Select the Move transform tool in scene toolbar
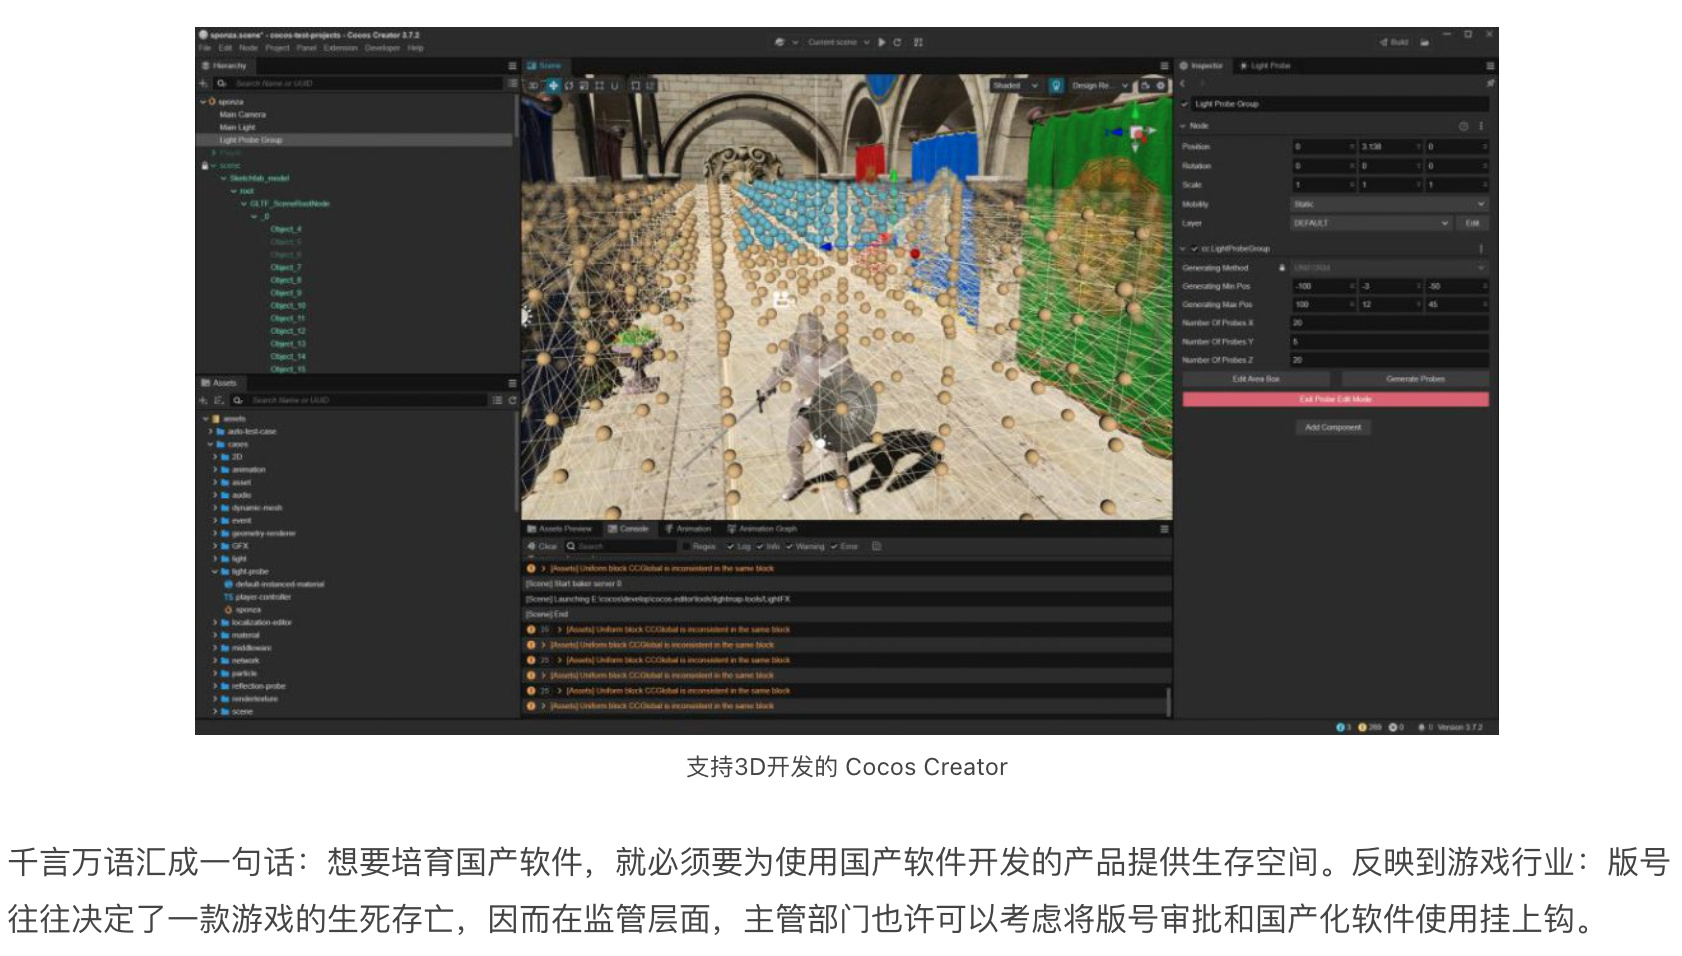 point(552,86)
